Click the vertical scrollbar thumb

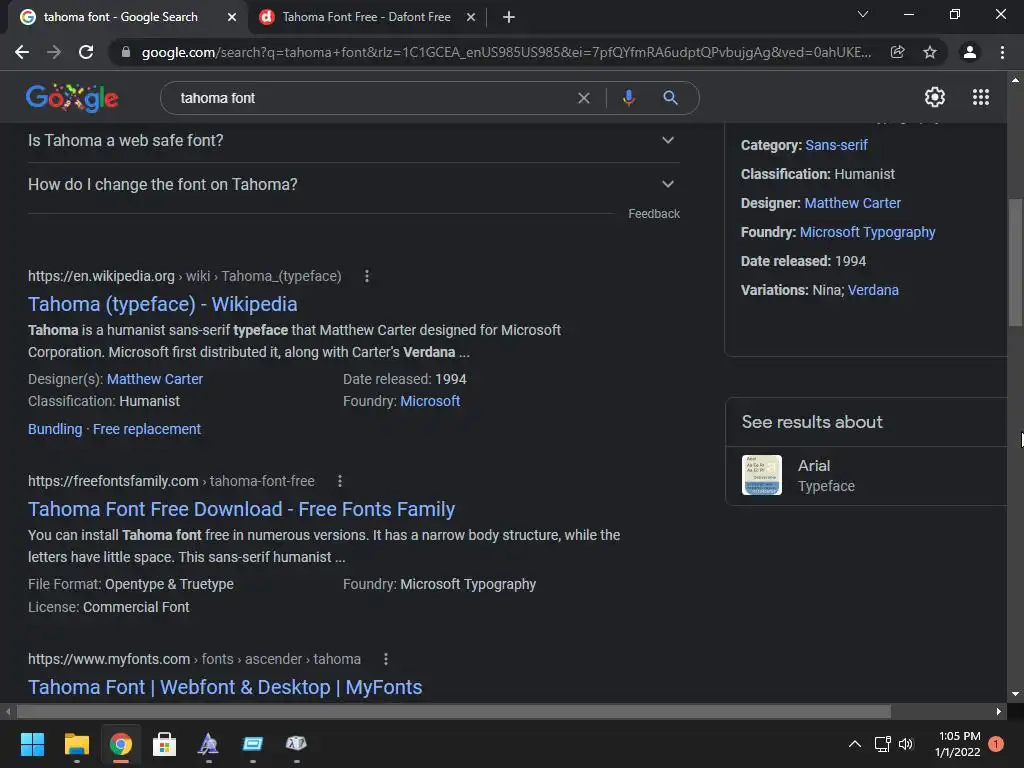click(x=1015, y=262)
